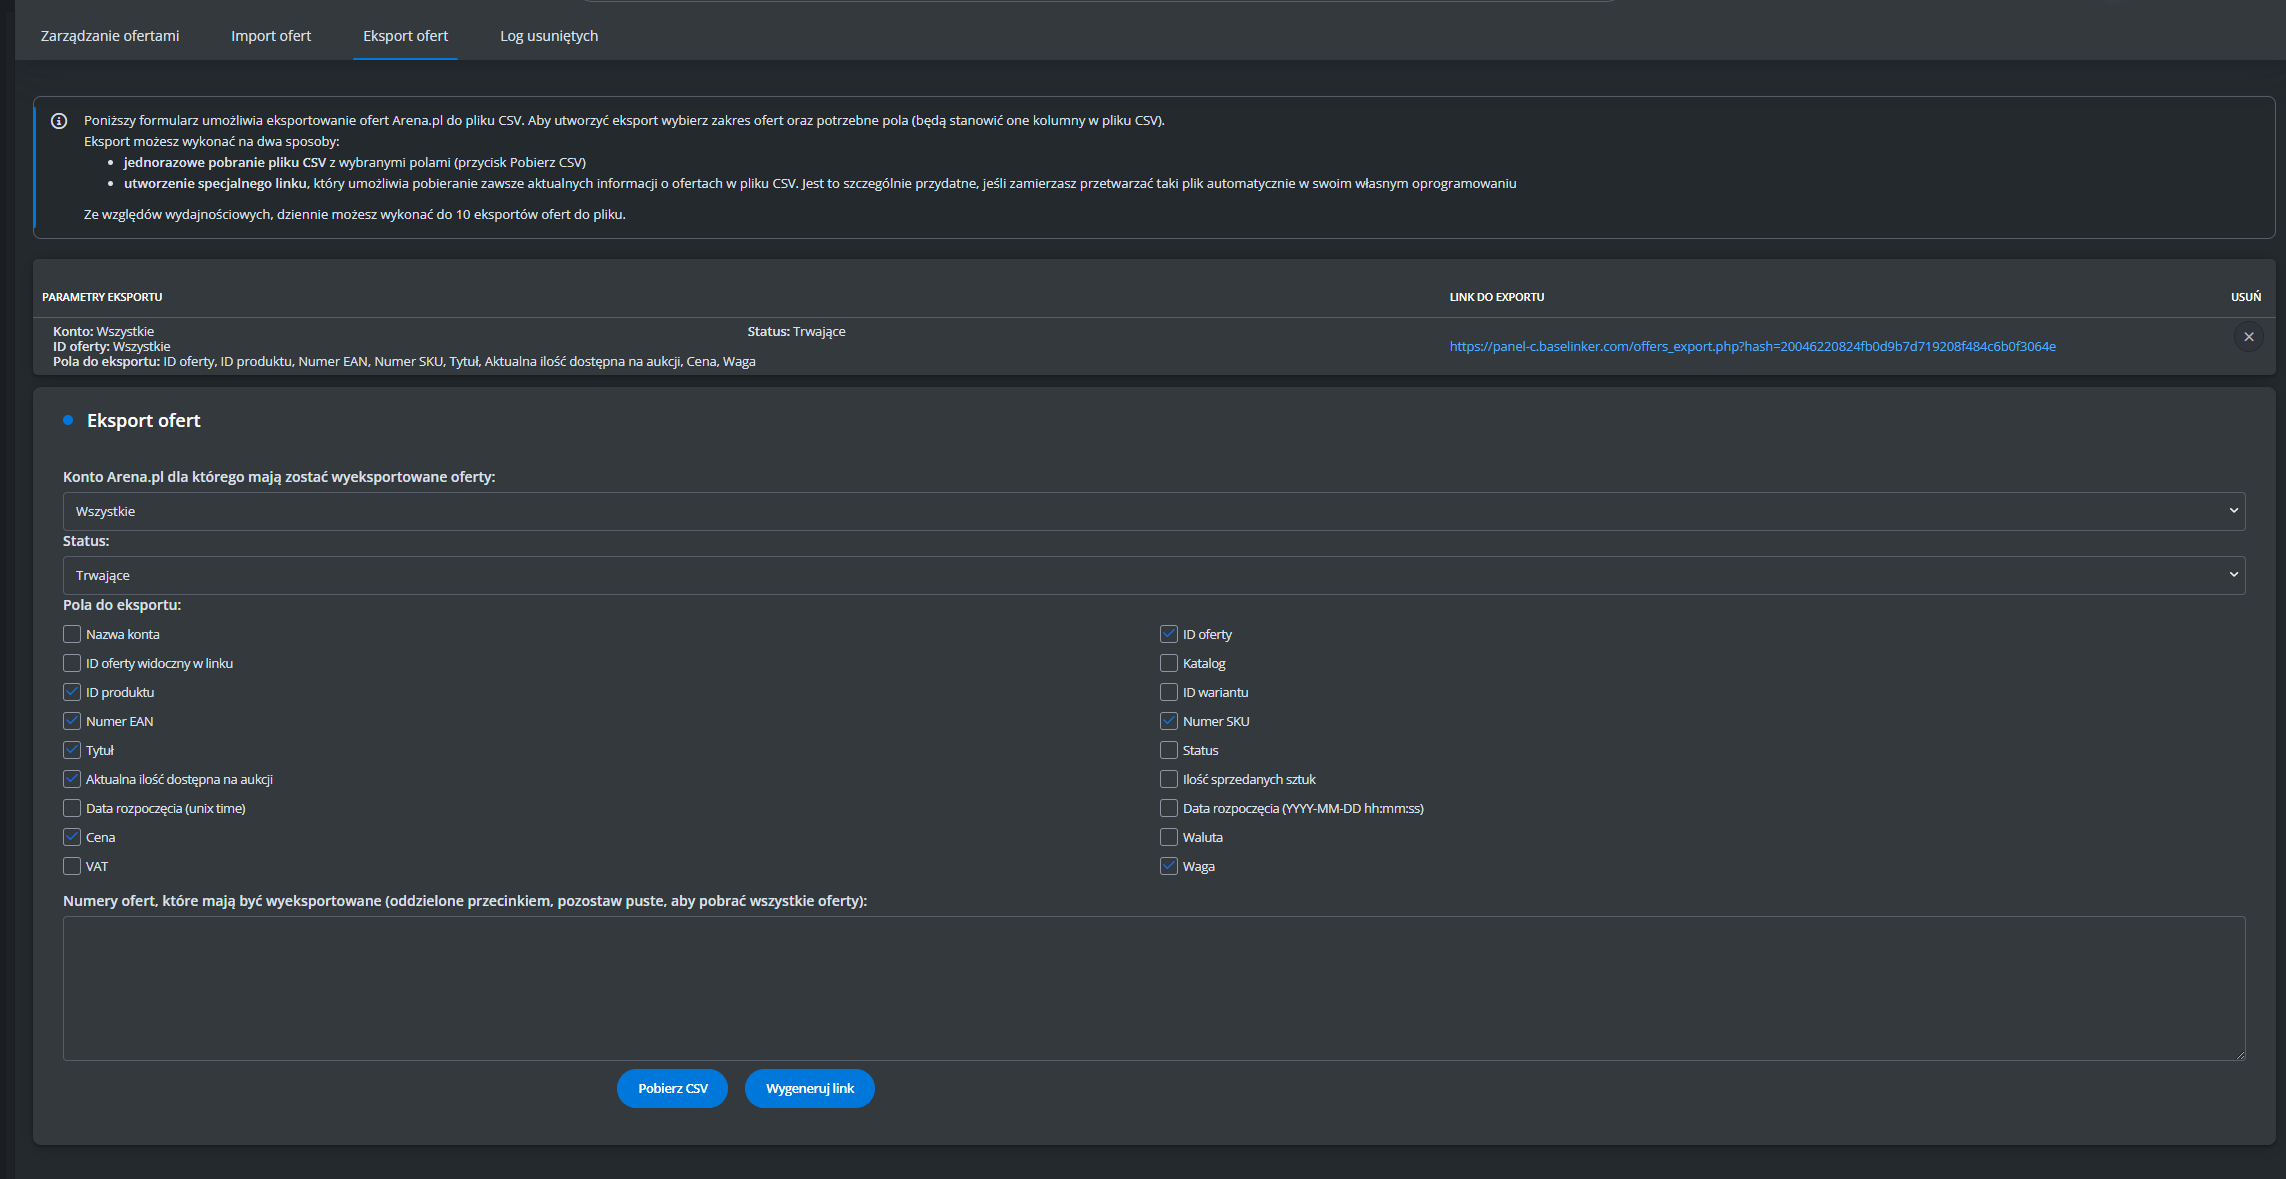This screenshot has width=2286, height=1179.
Task: Enable Data rozpoczęcia (YYYY-MM-DD hh:mm:ss) checkbox
Action: click(x=1169, y=808)
